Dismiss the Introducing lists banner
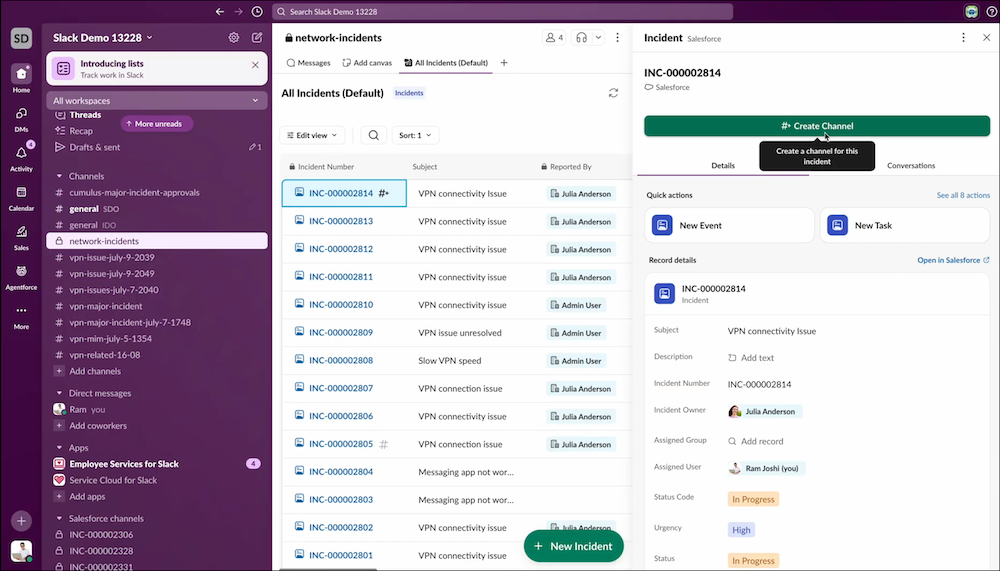 (x=255, y=65)
